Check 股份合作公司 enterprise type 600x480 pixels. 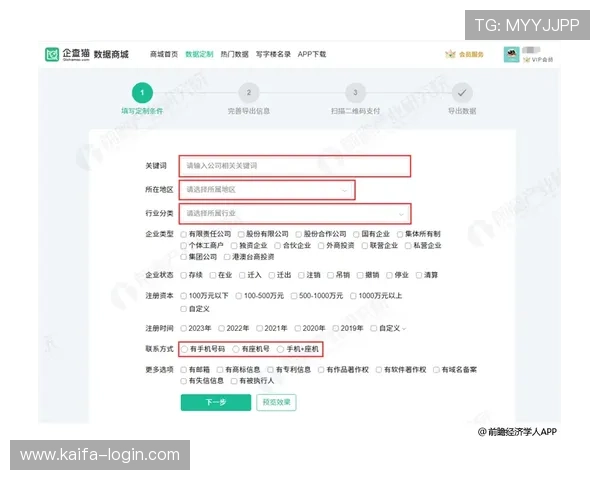click(x=298, y=234)
